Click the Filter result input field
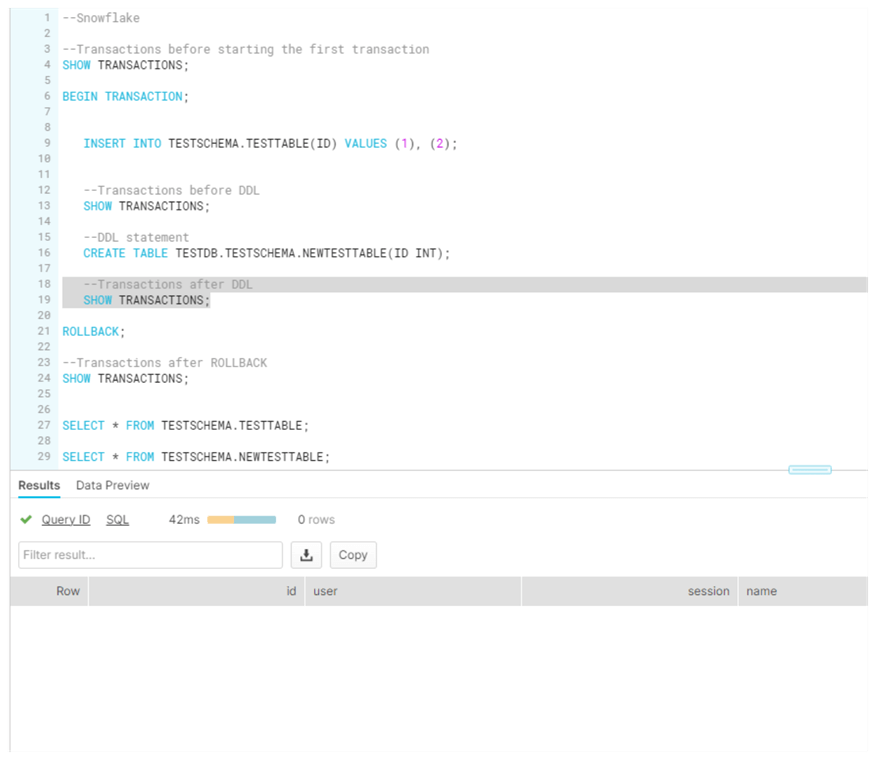 coord(150,554)
